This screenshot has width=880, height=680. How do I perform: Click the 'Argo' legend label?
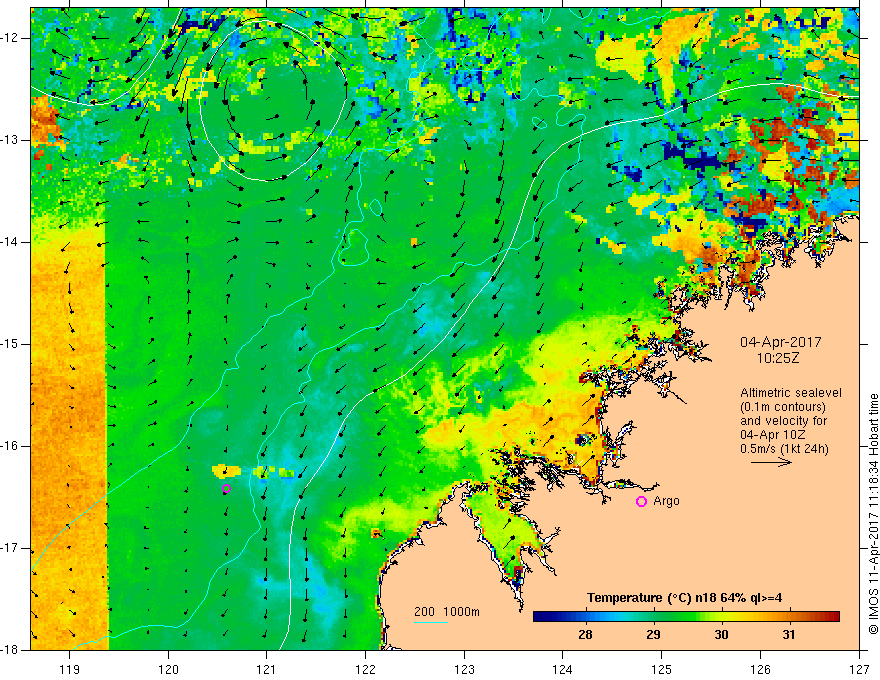666,501
